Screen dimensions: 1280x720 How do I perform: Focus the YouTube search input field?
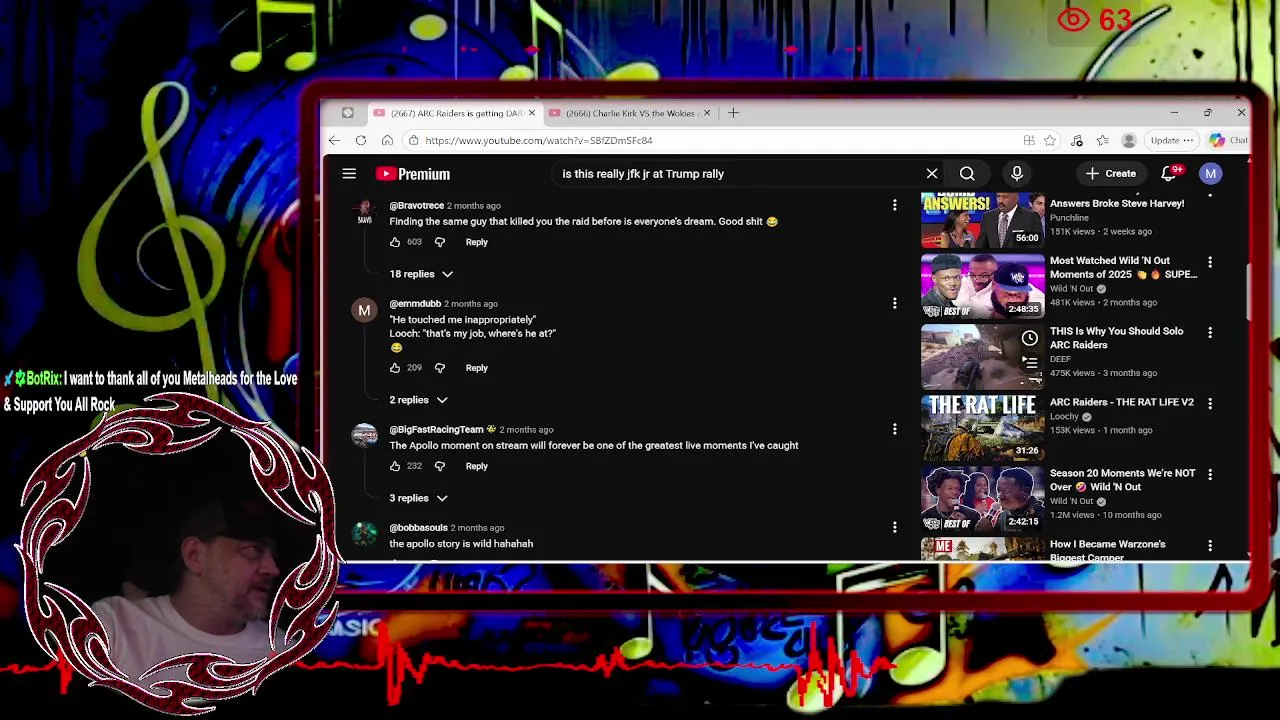740,174
